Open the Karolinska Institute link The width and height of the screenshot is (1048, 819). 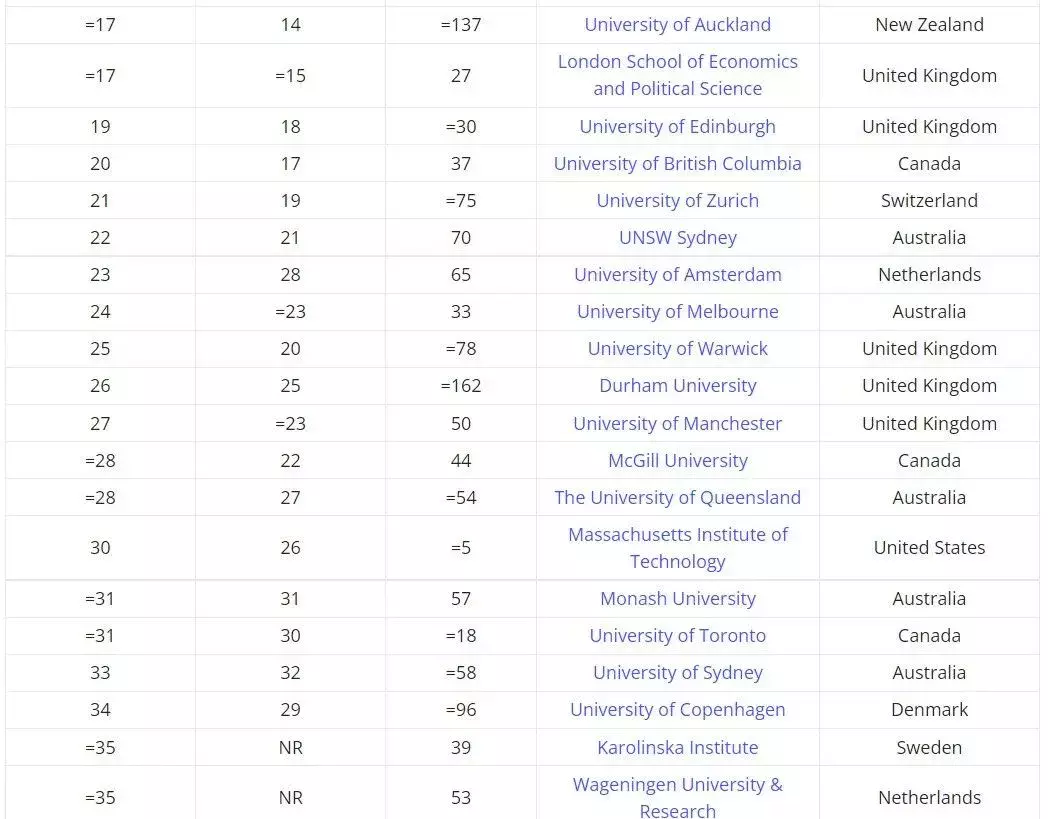(677, 748)
